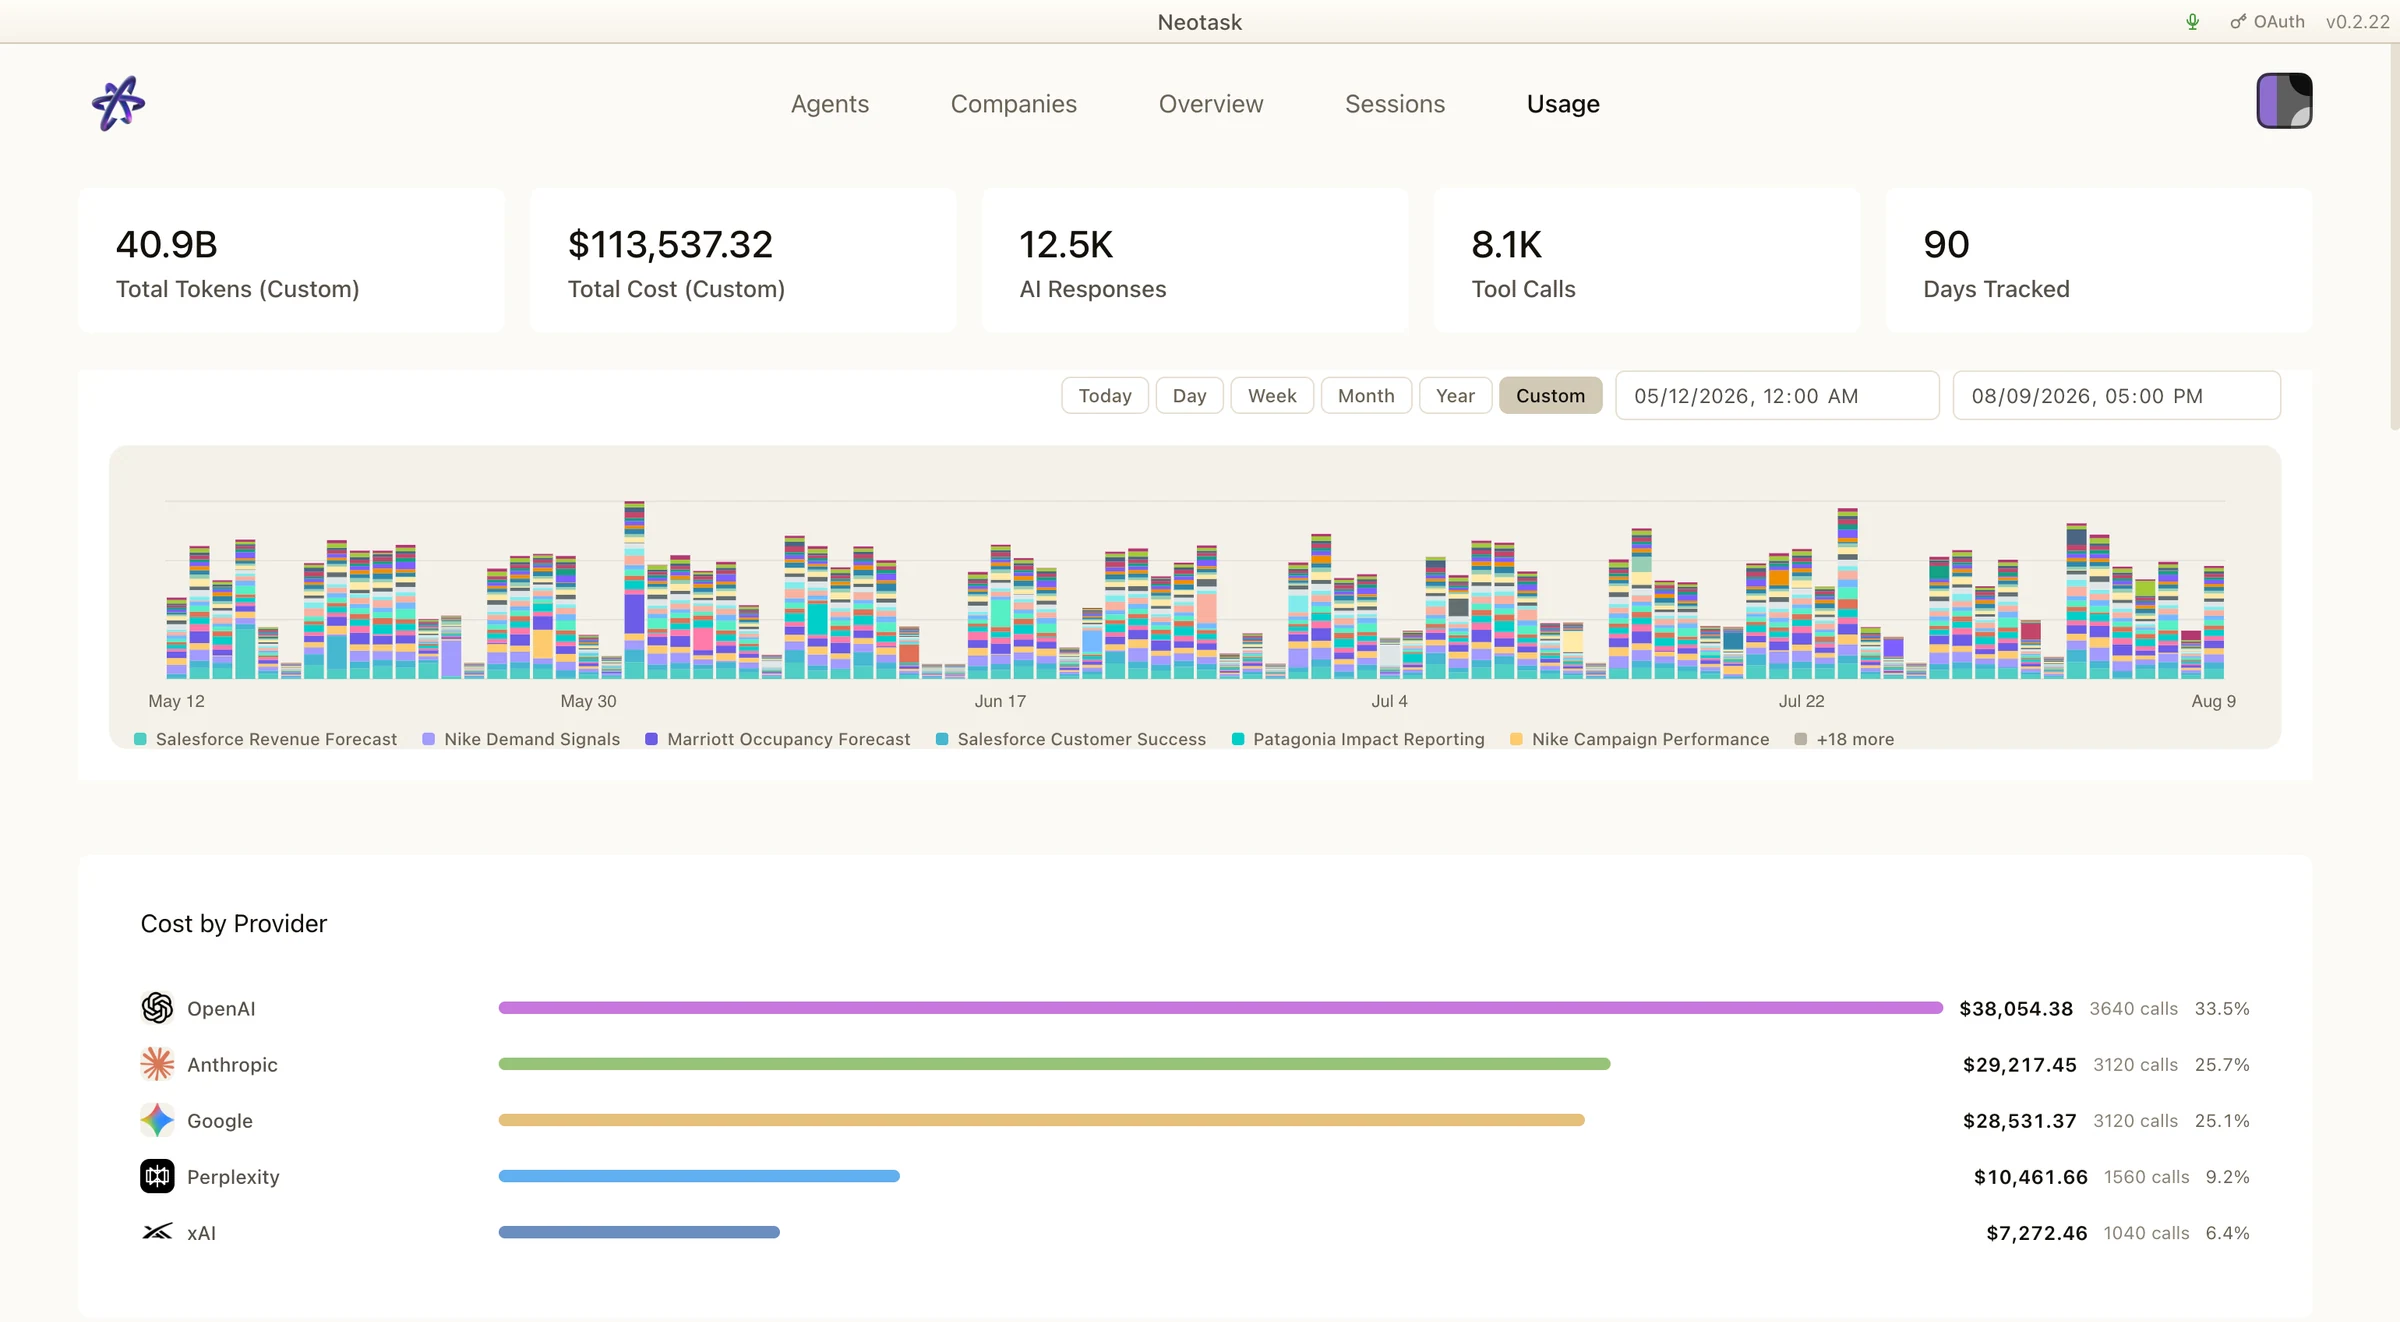Screen dimensions: 2400x1322
Task: Choose the Day range button
Action: click(1189, 395)
